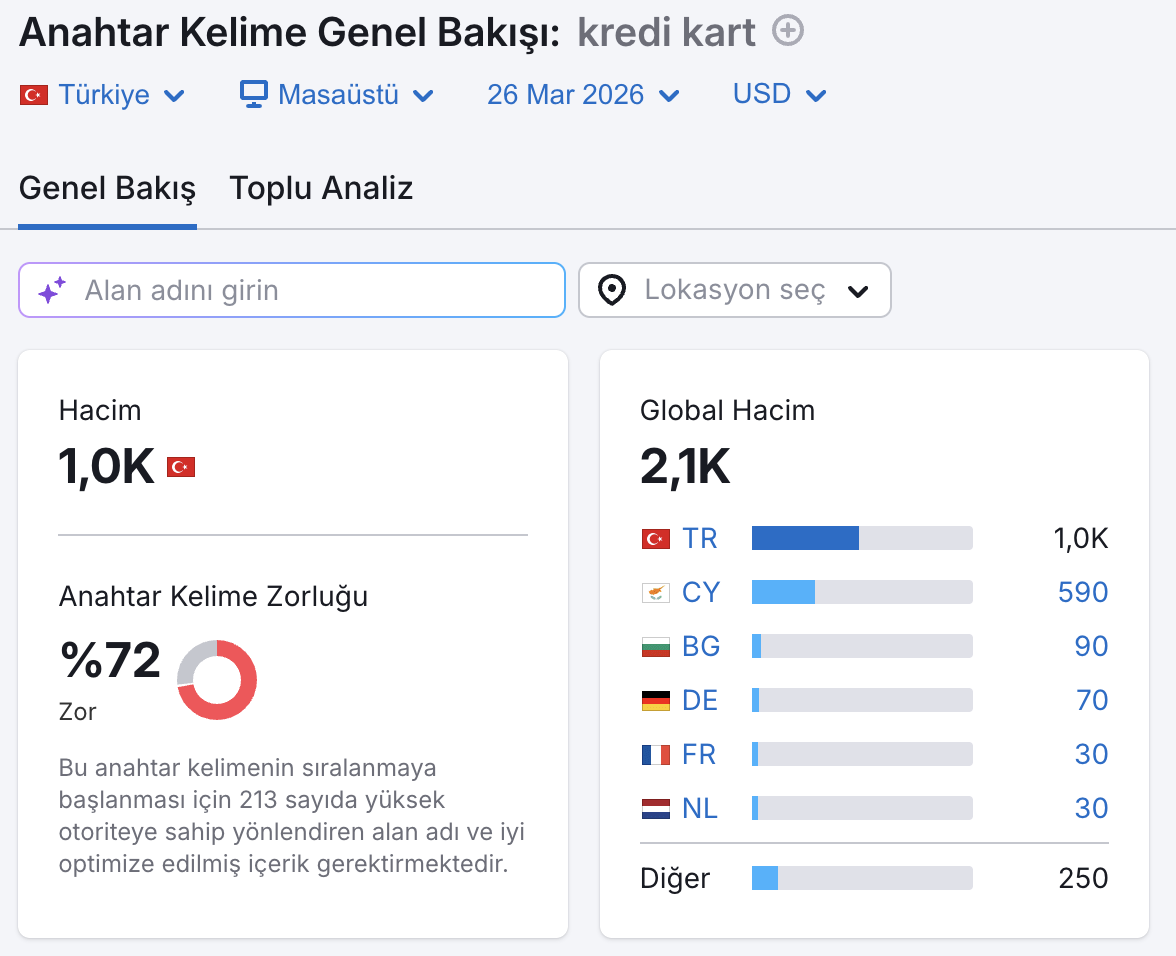The width and height of the screenshot is (1176, 956).
Task: Open the Türkiye country dropdown
Action: (102, 95)
